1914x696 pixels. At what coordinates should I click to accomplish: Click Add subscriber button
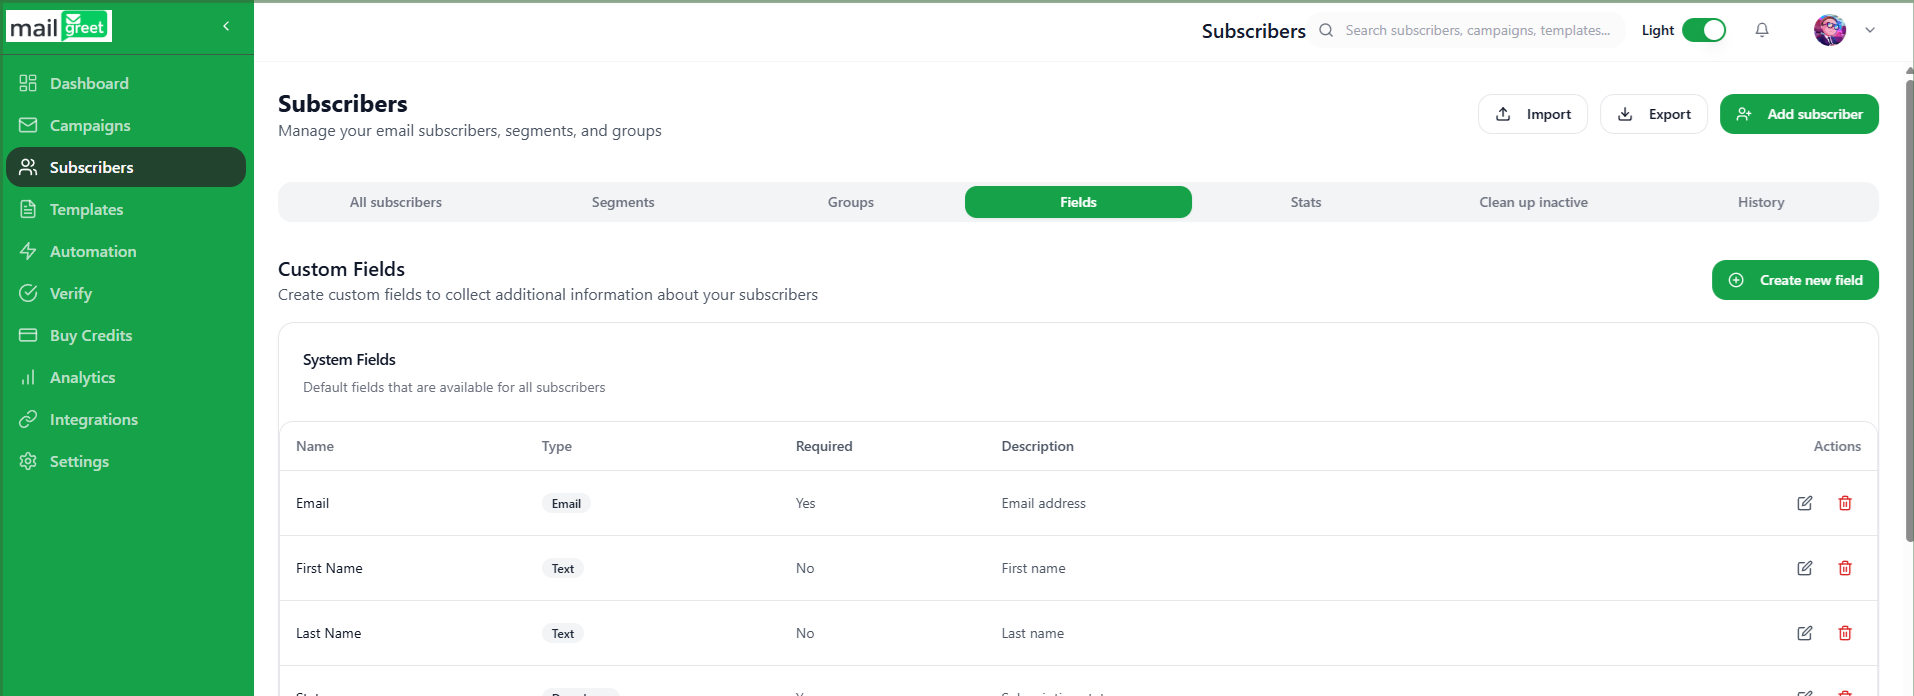click(x=1799, y=114)
